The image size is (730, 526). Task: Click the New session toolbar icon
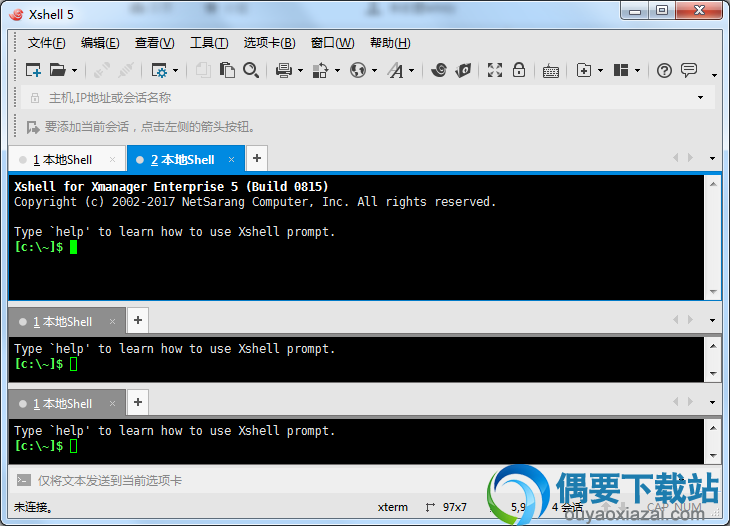33,70
